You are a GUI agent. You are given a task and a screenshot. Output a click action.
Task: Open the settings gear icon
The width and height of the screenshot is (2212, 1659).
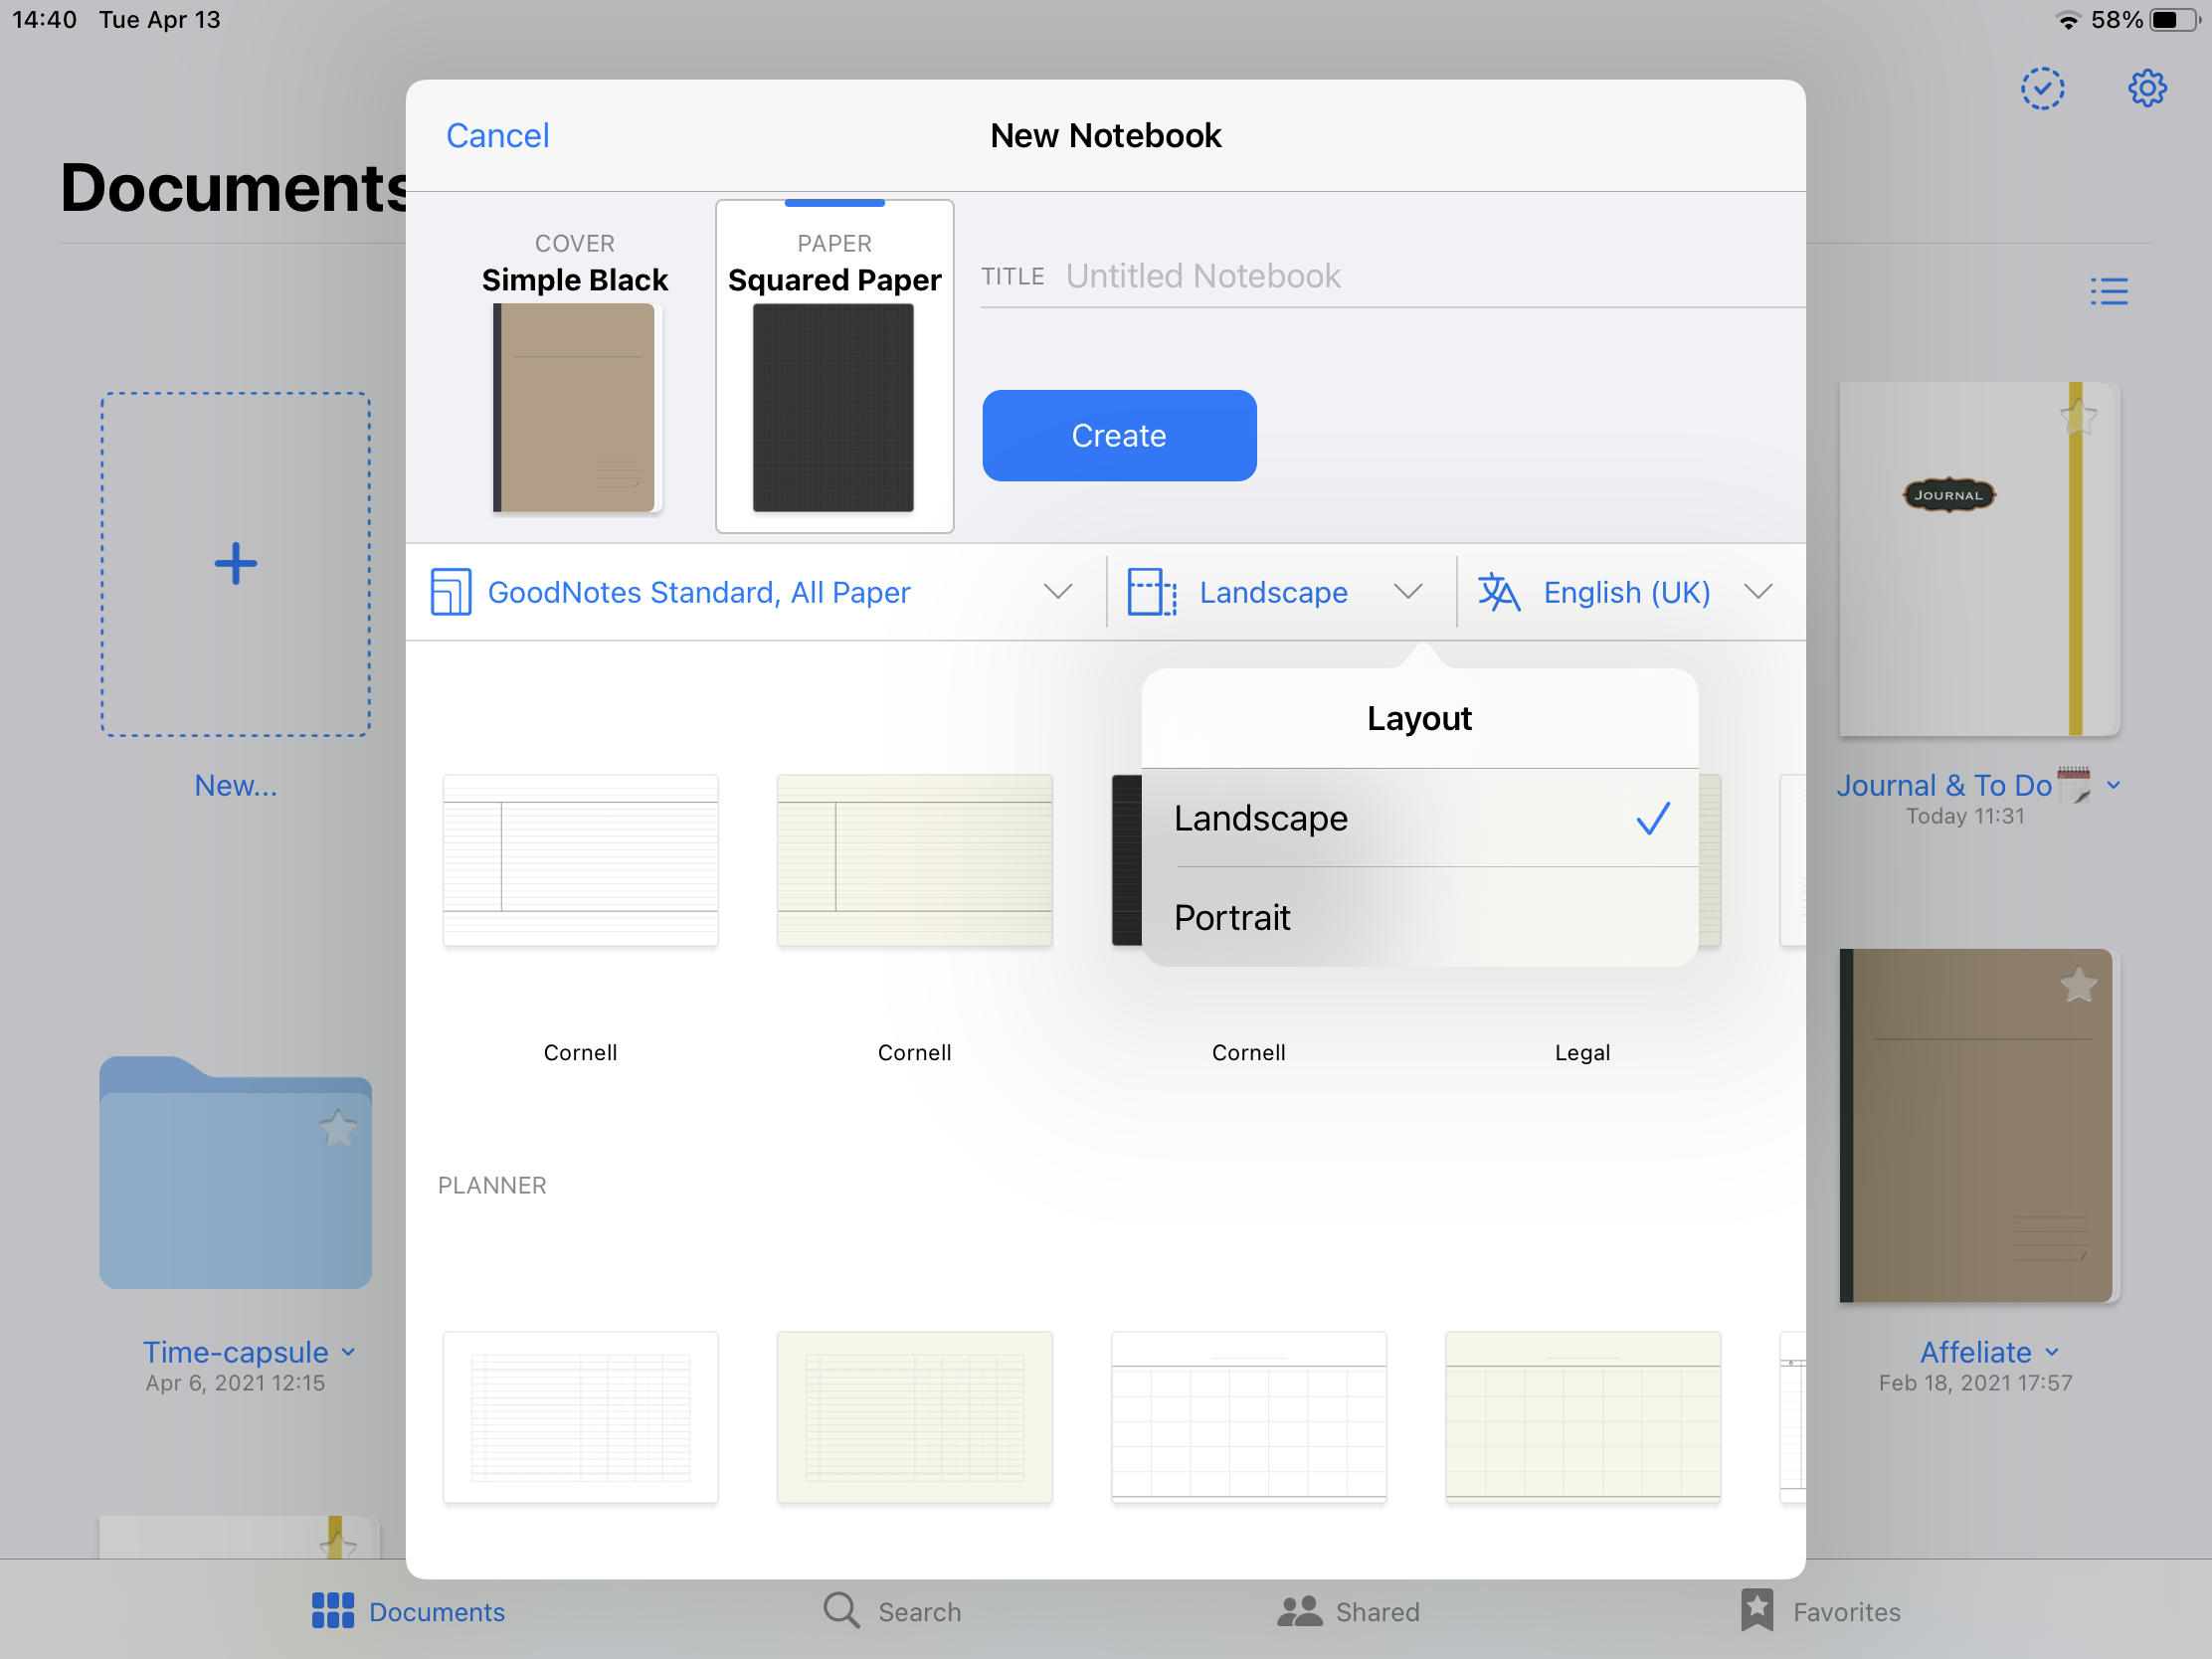(x=2146, y=89)
